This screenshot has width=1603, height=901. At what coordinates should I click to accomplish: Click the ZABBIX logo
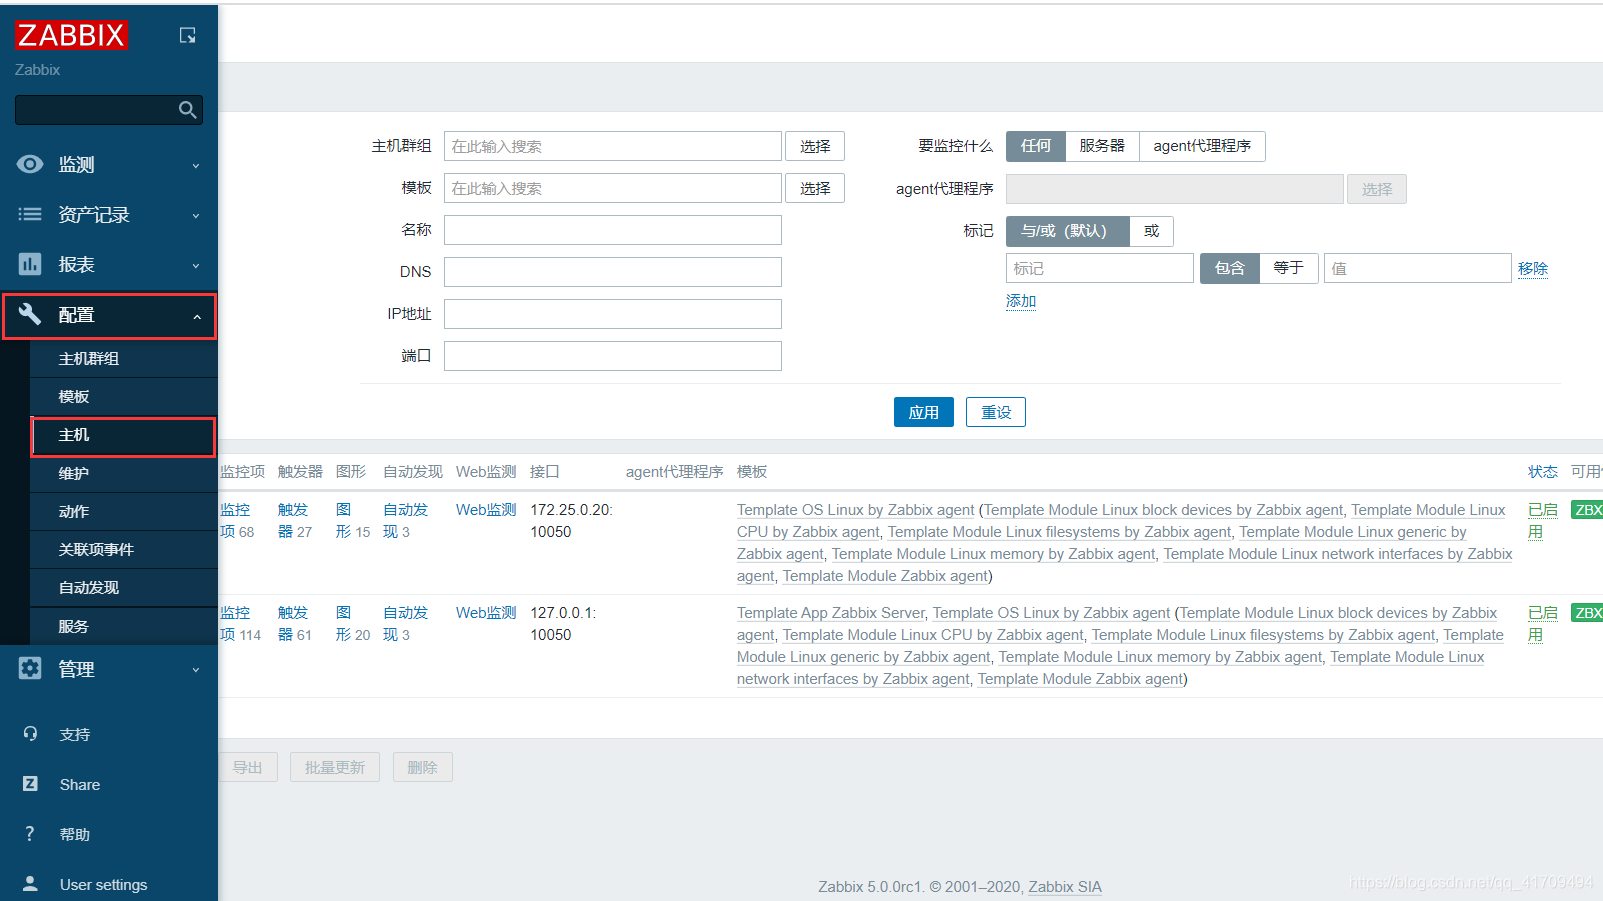(x=71, y=35)
